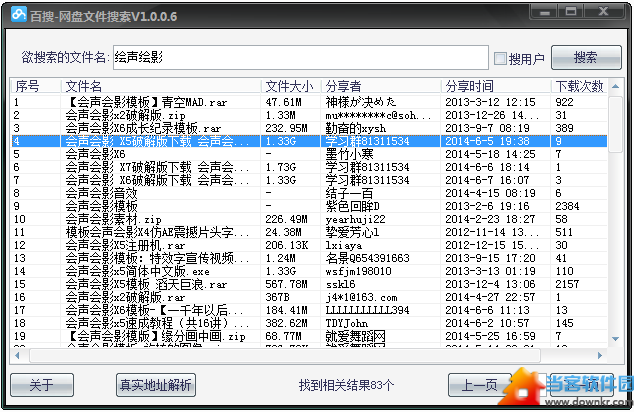This screenshot has width=634, height=412.
Task: Click download count 2157
Action: point(567,284)
